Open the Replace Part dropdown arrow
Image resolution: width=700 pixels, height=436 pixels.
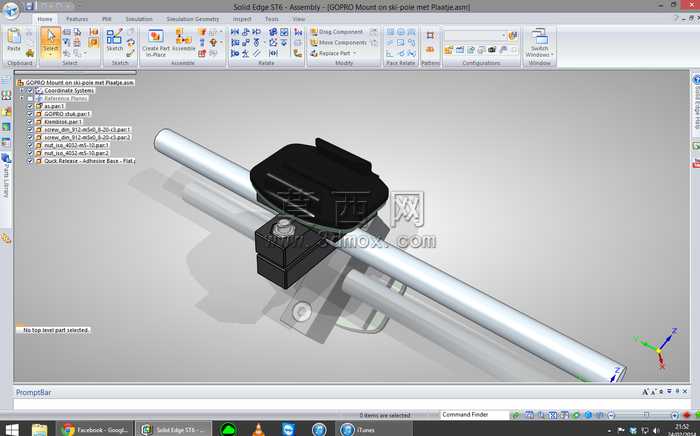click(x=354, y=53)
